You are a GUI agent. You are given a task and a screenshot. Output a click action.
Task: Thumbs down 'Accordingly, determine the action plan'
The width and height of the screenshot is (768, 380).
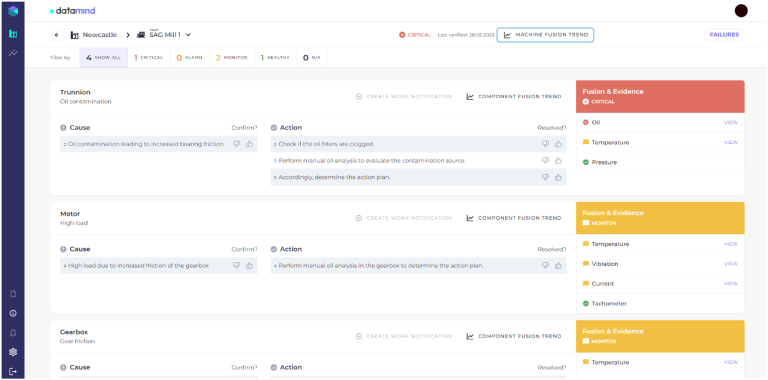point(545,177)
